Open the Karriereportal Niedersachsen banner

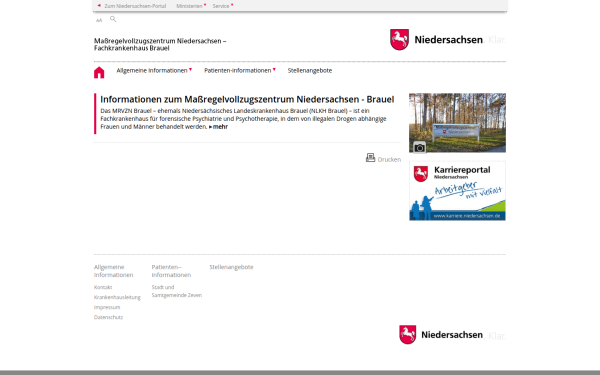457,191
